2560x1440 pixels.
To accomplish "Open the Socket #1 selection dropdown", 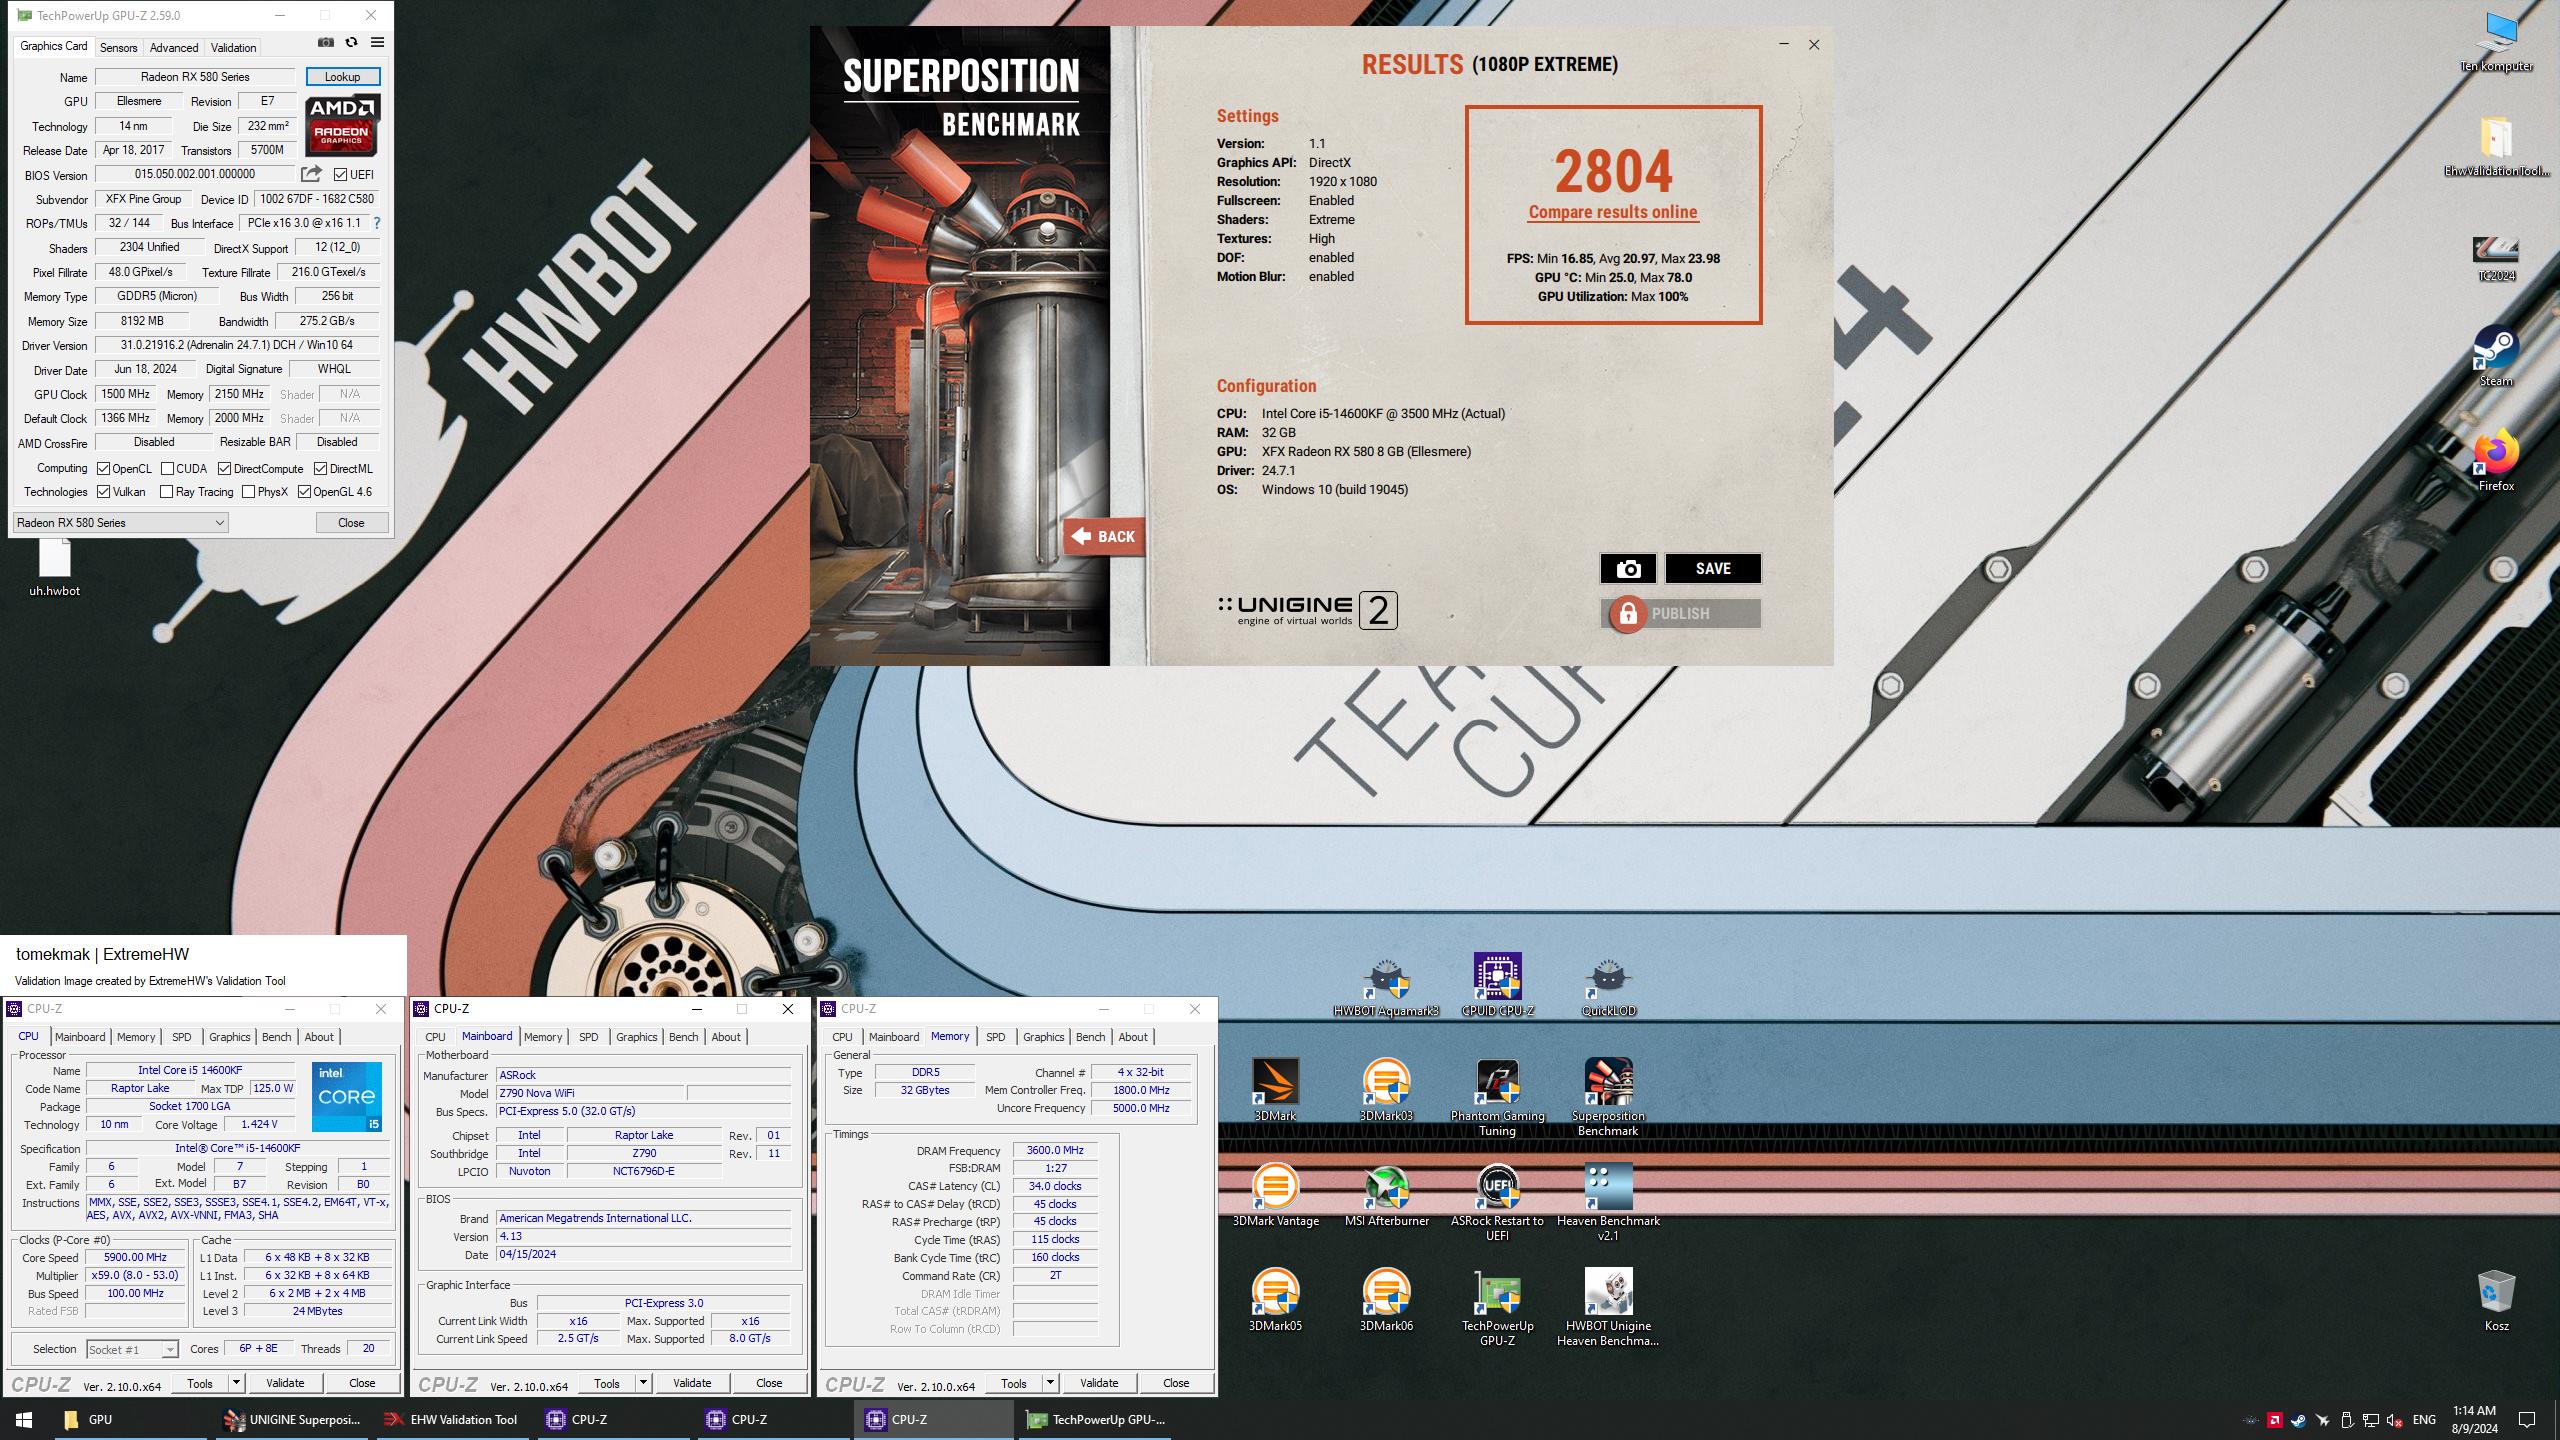I will (x=132, y=1349).
